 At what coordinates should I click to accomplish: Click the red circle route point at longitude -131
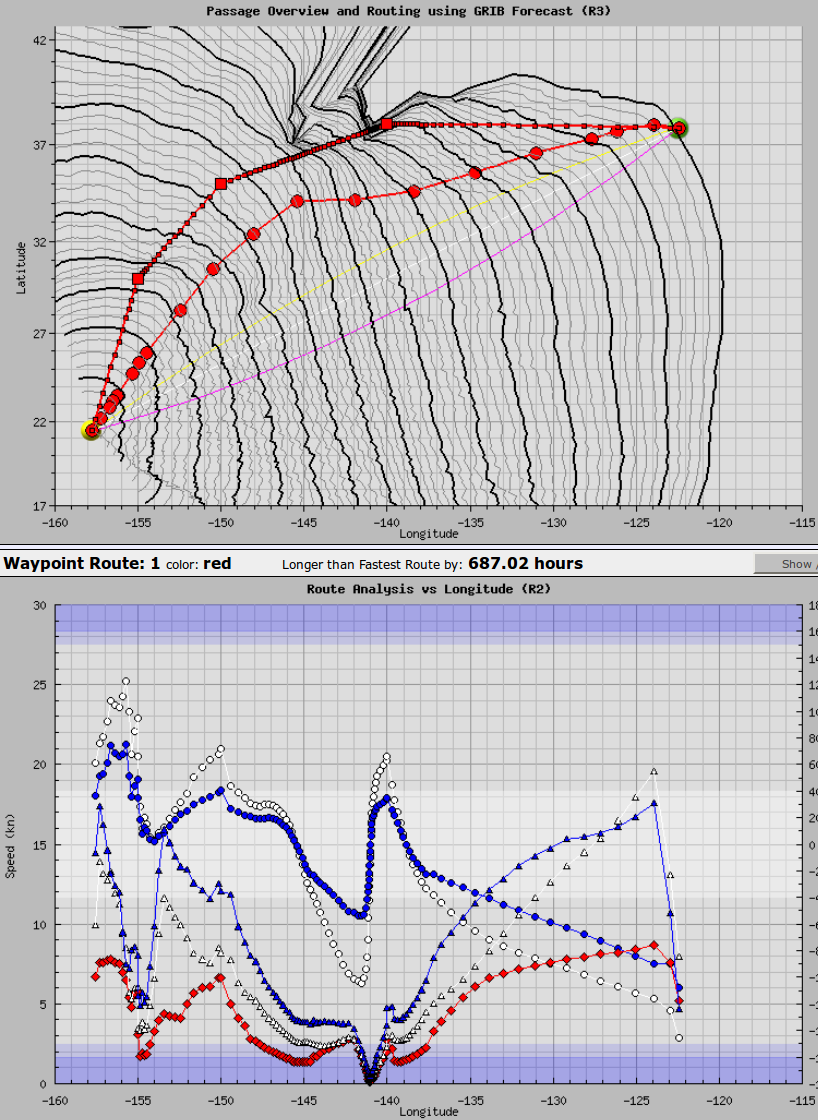(x=536, y=153)
